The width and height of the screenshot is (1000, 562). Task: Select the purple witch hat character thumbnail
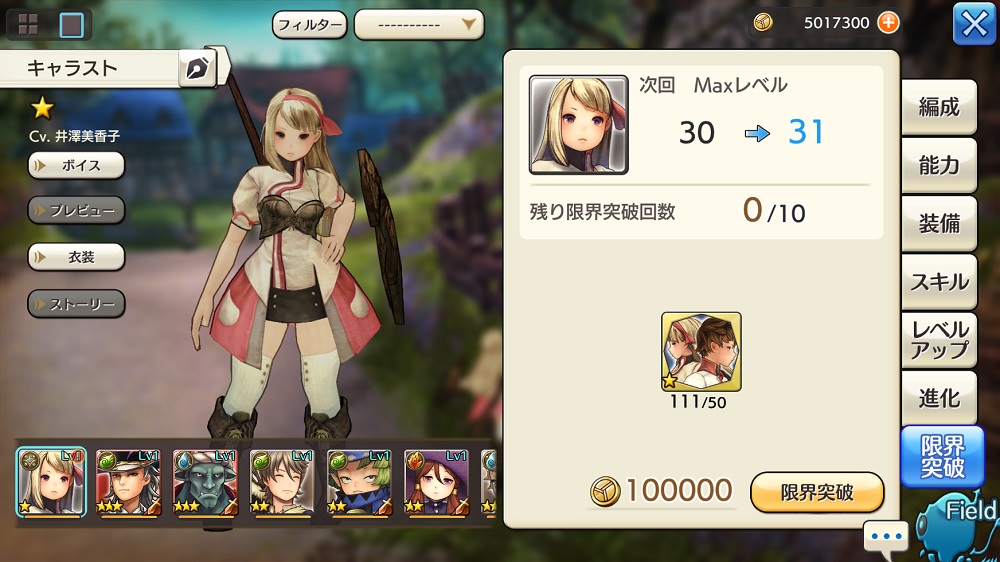(x=436, y=482)
